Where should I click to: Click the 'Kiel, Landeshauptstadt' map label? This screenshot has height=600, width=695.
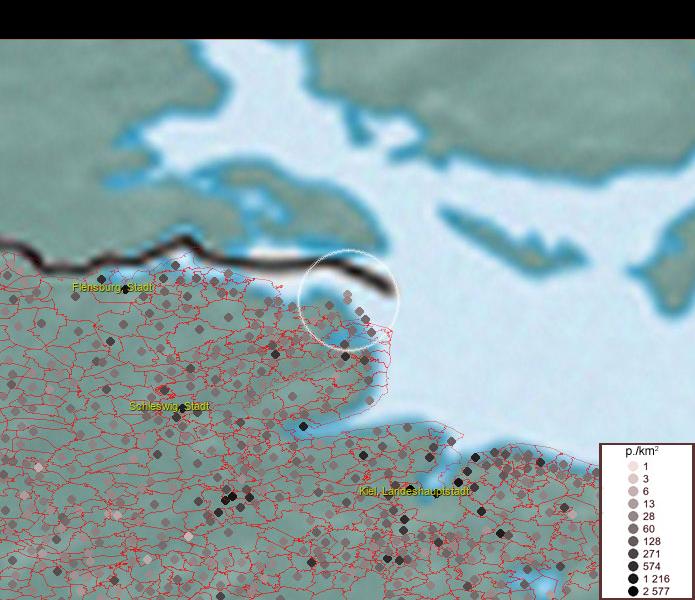414,491
